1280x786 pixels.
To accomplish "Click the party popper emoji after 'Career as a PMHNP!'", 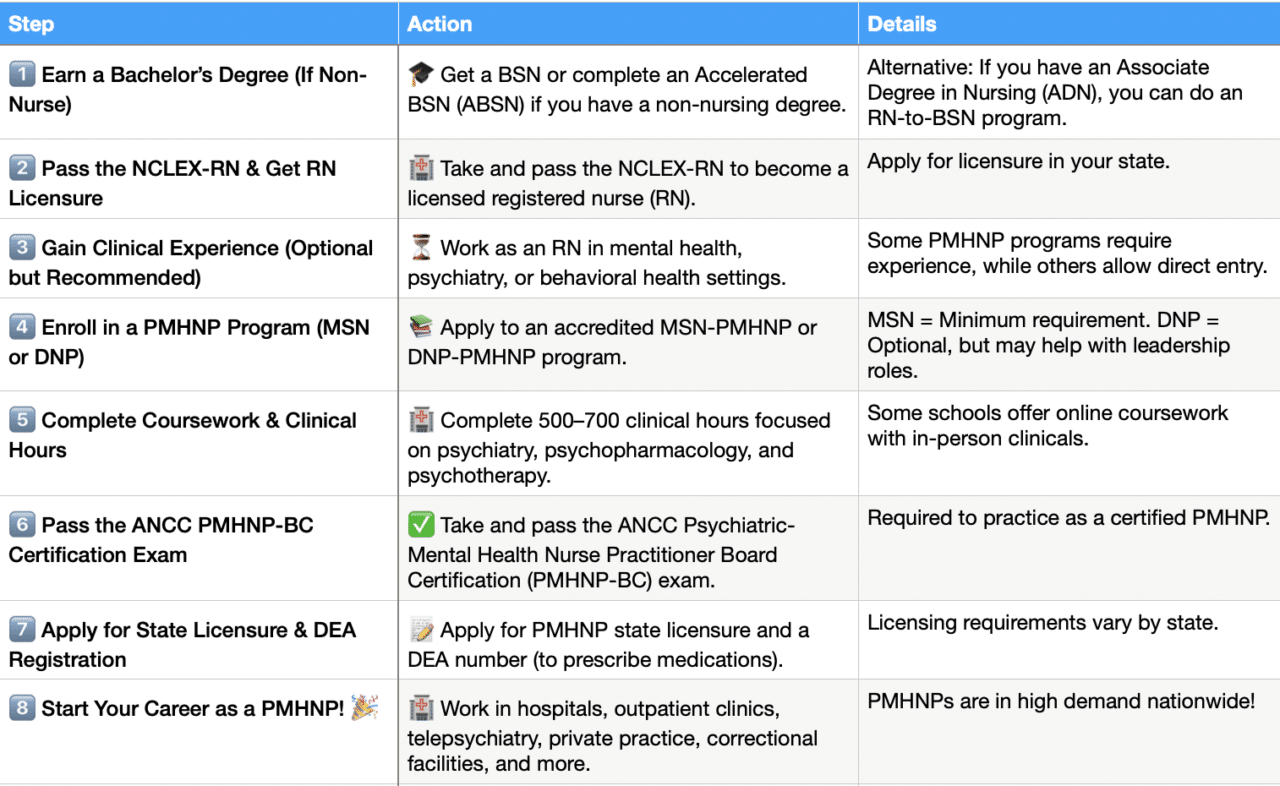I will pos(364,708).
